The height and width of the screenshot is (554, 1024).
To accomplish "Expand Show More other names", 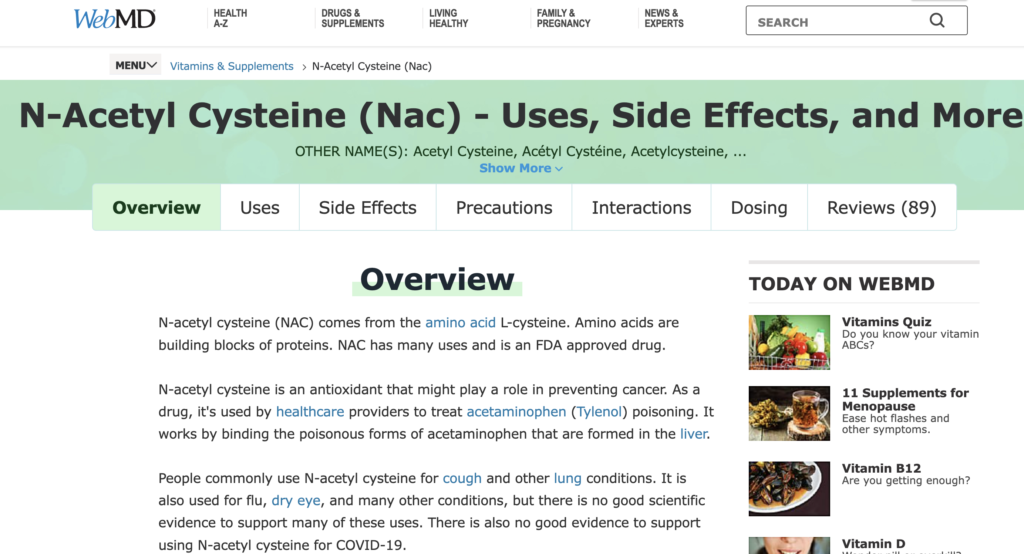I will [x=520, y=168].
